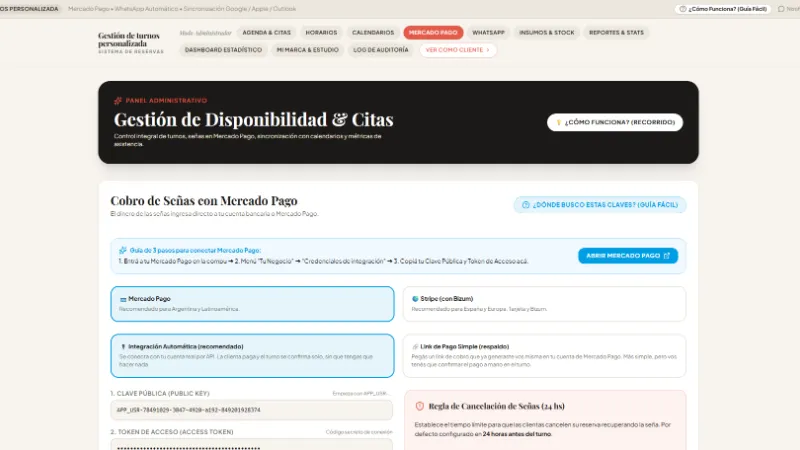This screenshot has height=450, width=800.
Task: Click the chevron in Ver como cliente
Action: tap(488, 50)
